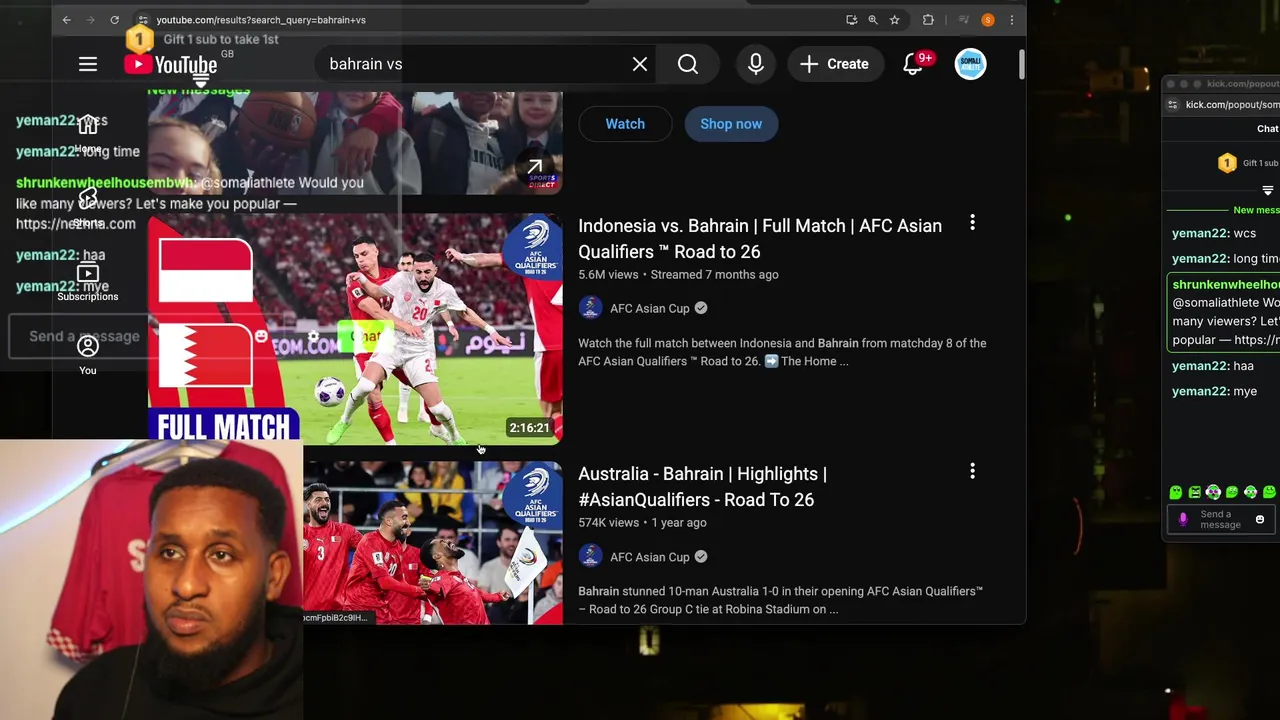Click the install app icon in address bar

[x=851, y=20]
